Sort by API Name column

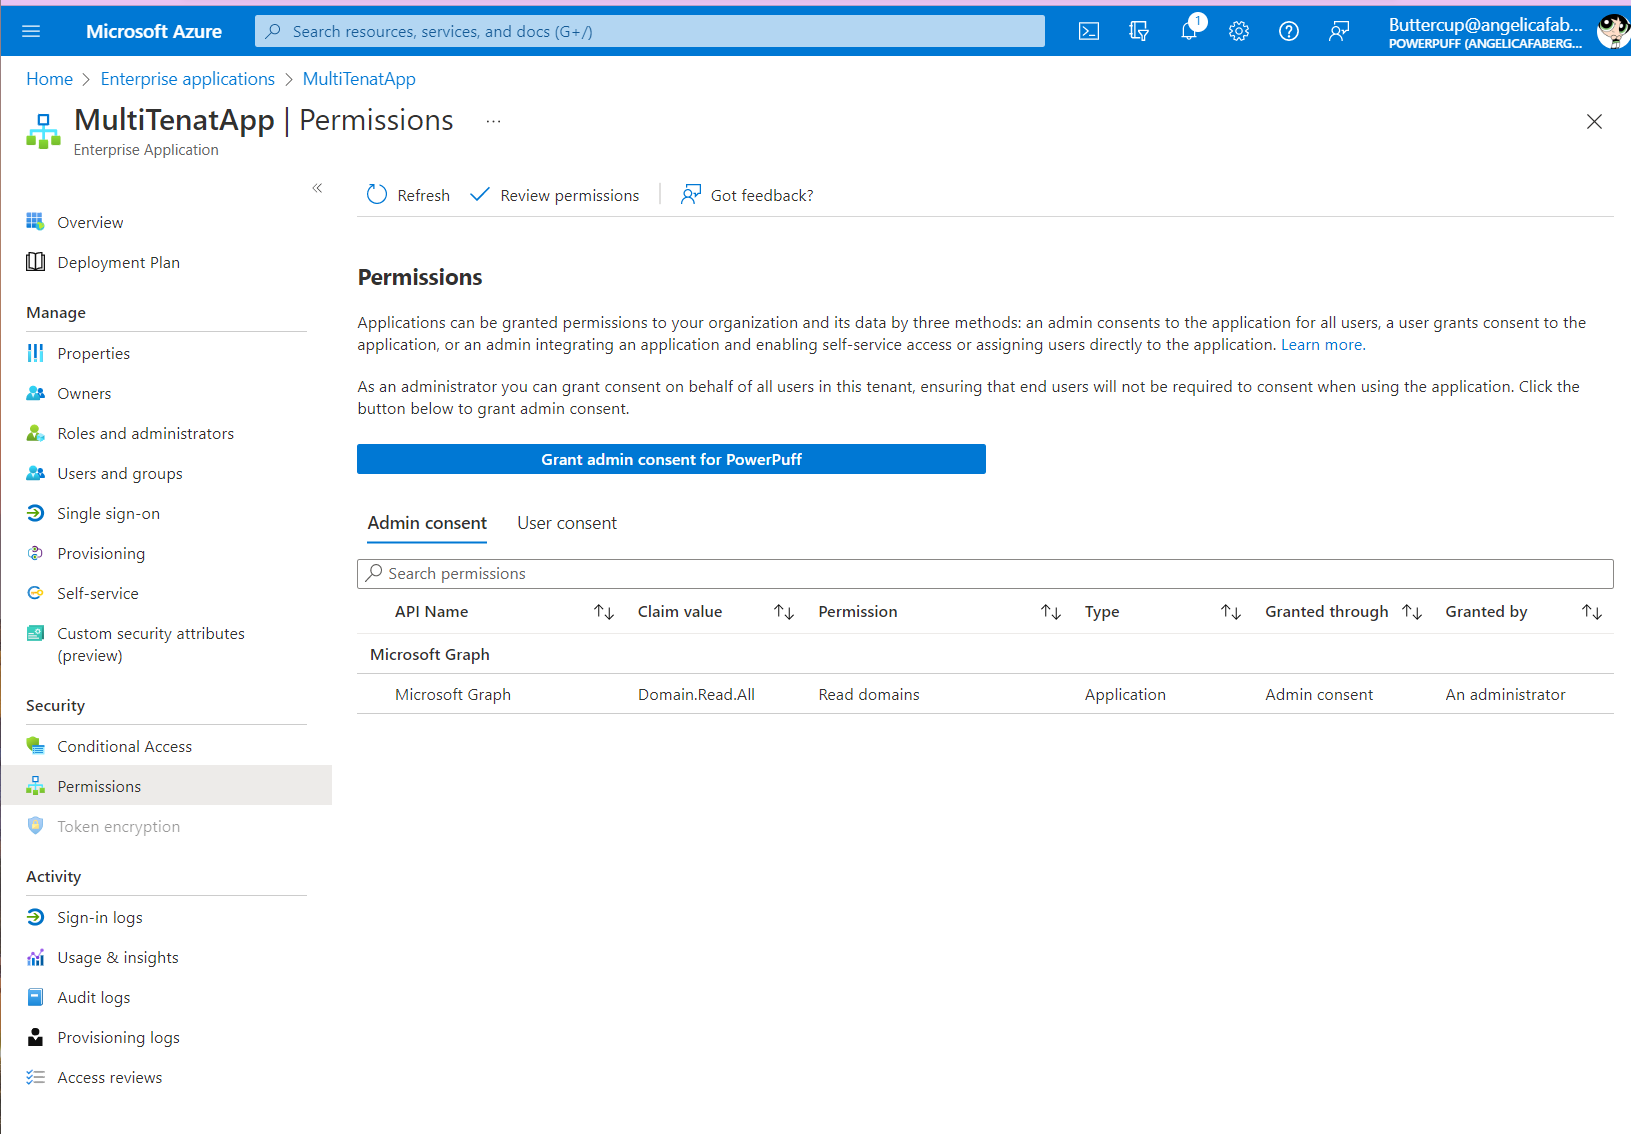click(x=603, y=612)
